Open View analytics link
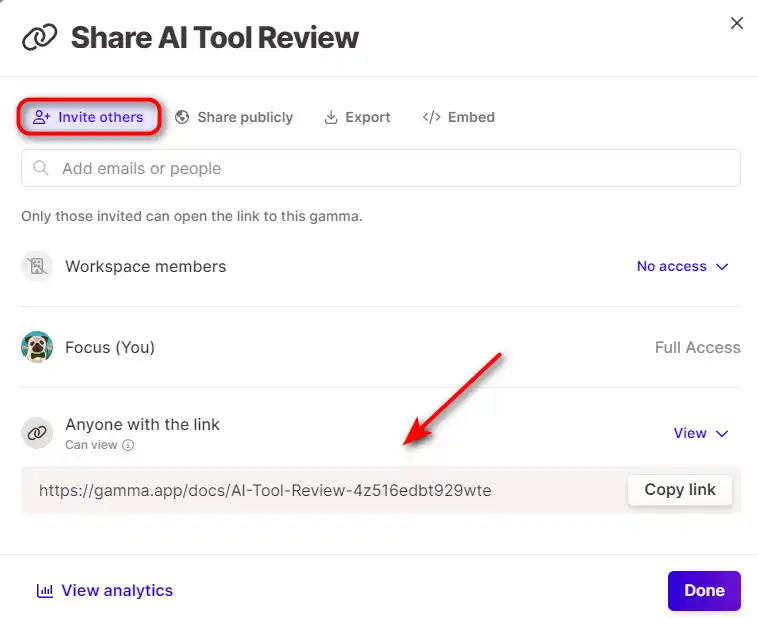 click(105, 590)
